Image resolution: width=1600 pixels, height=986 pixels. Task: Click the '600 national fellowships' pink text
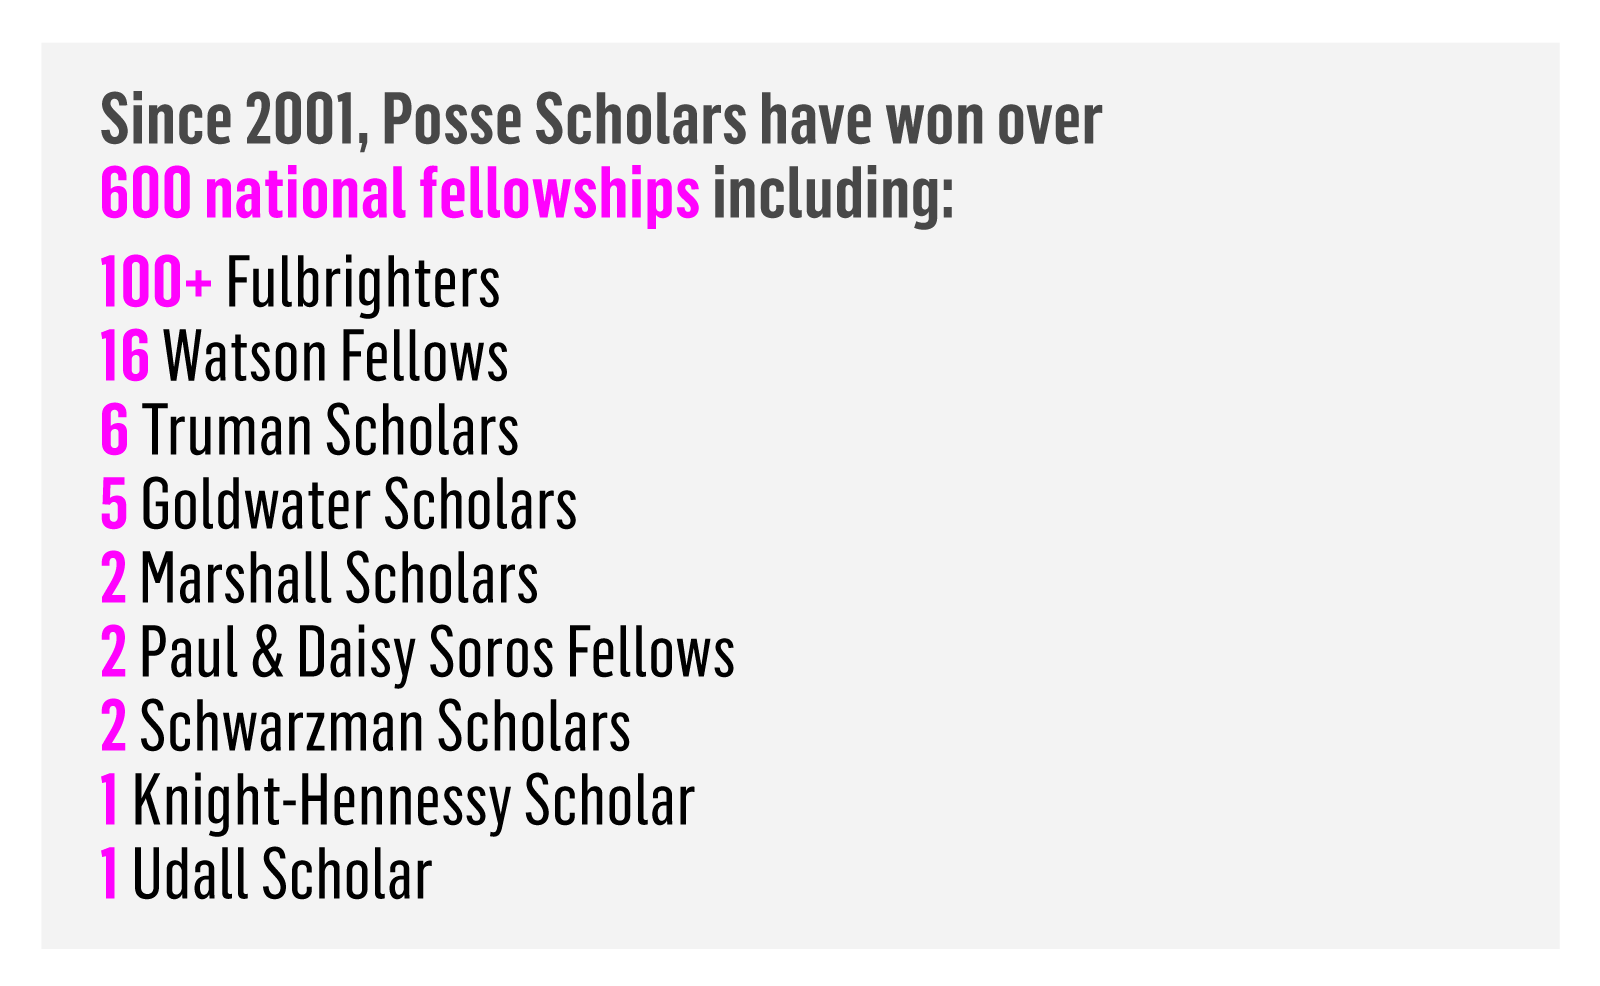pyautogui.click(x=400, y=193)
